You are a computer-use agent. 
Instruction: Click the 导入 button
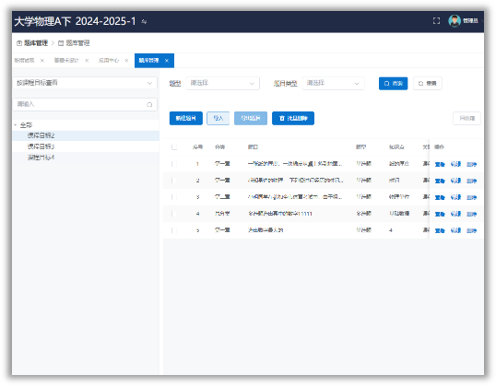point(218,118)
